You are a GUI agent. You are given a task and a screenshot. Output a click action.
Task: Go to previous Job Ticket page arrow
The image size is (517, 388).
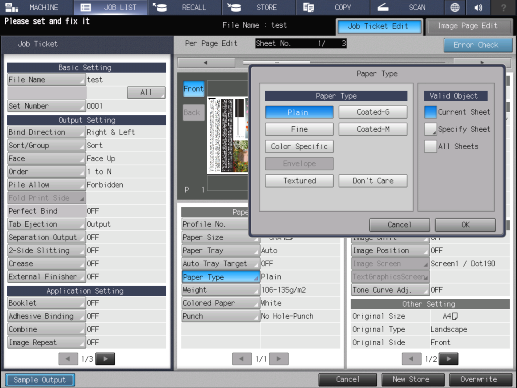(68, 359)
